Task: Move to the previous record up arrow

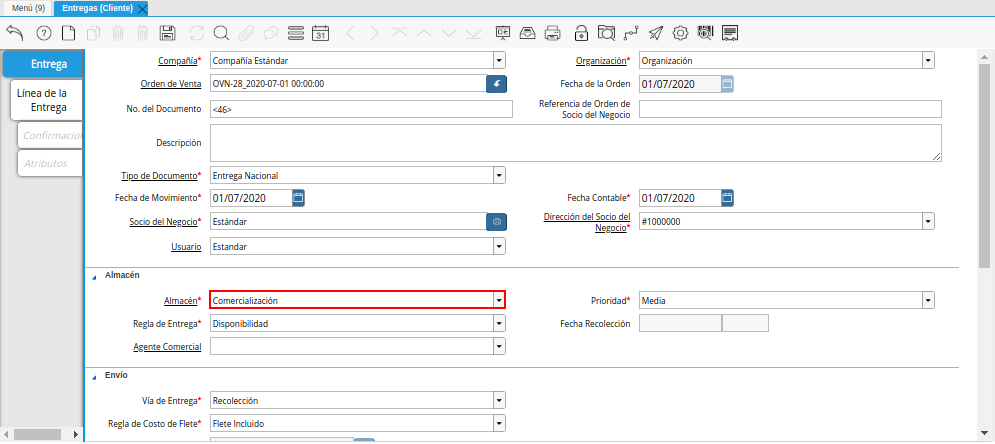Action: point(424,33)
